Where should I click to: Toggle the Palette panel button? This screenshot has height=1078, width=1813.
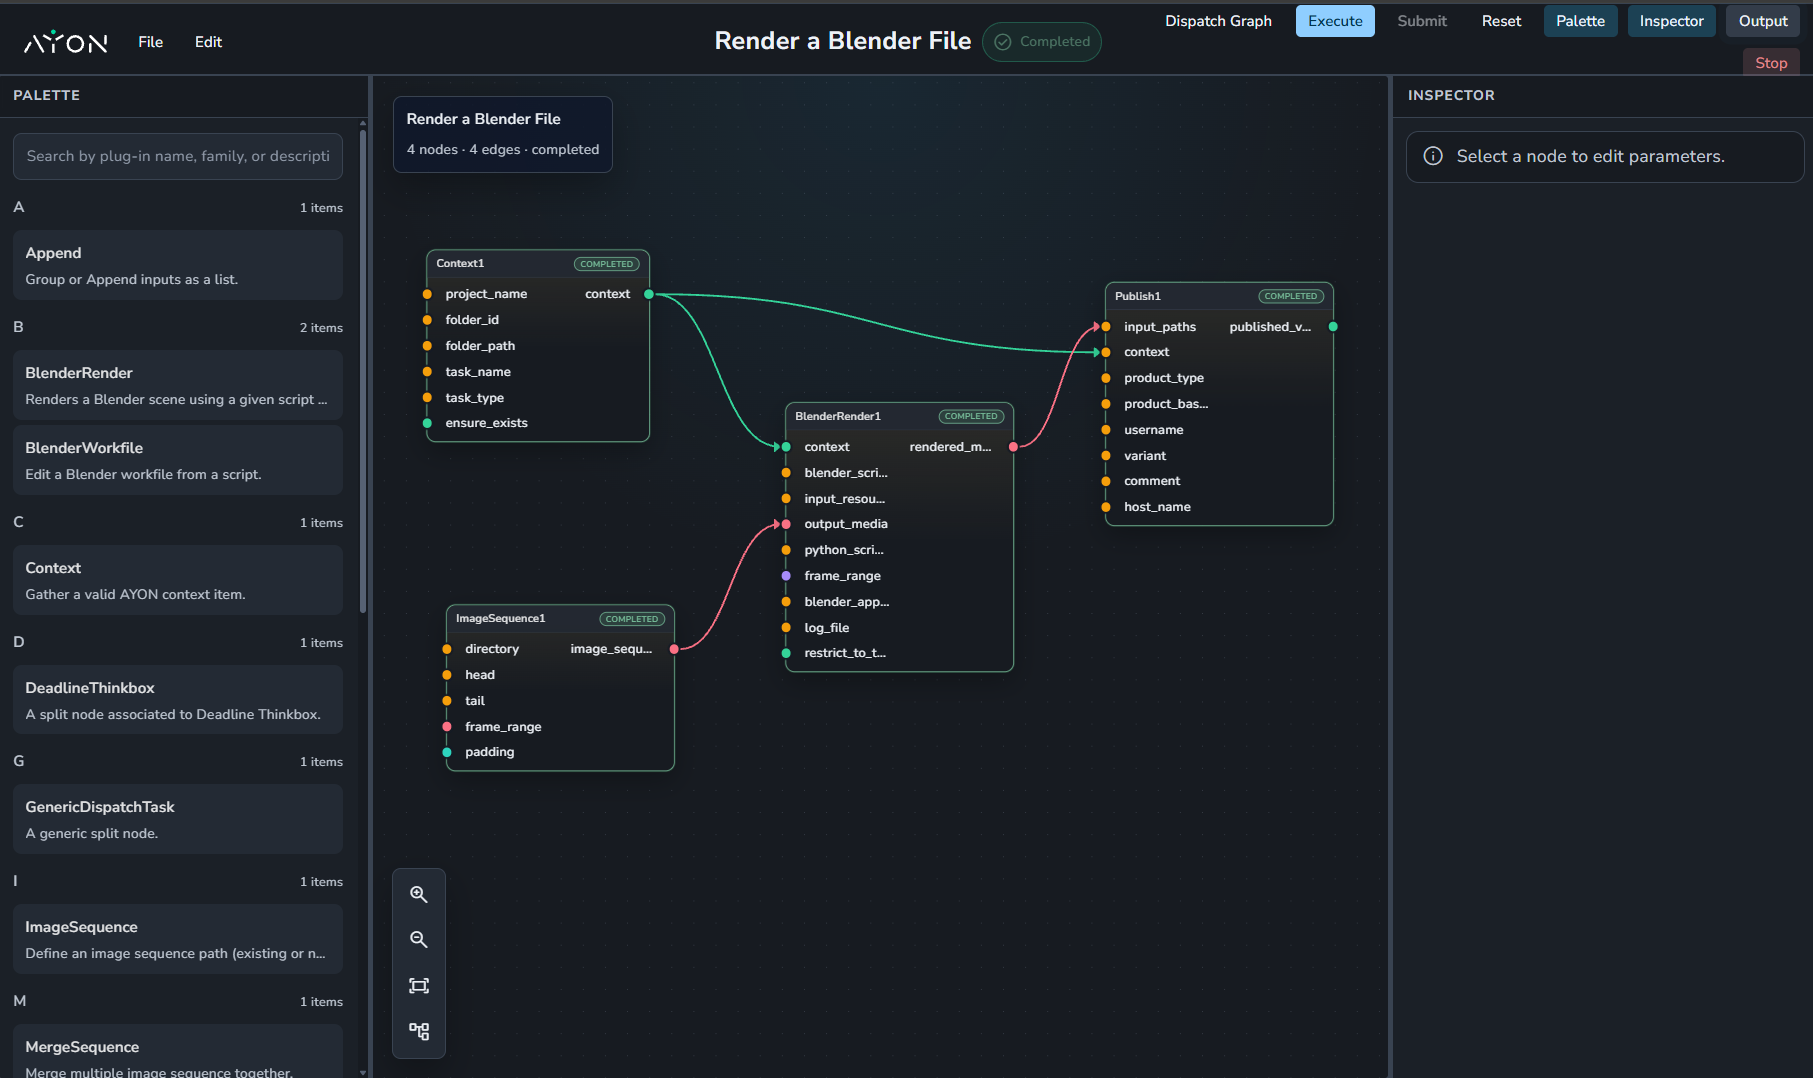coord(1580,21)
